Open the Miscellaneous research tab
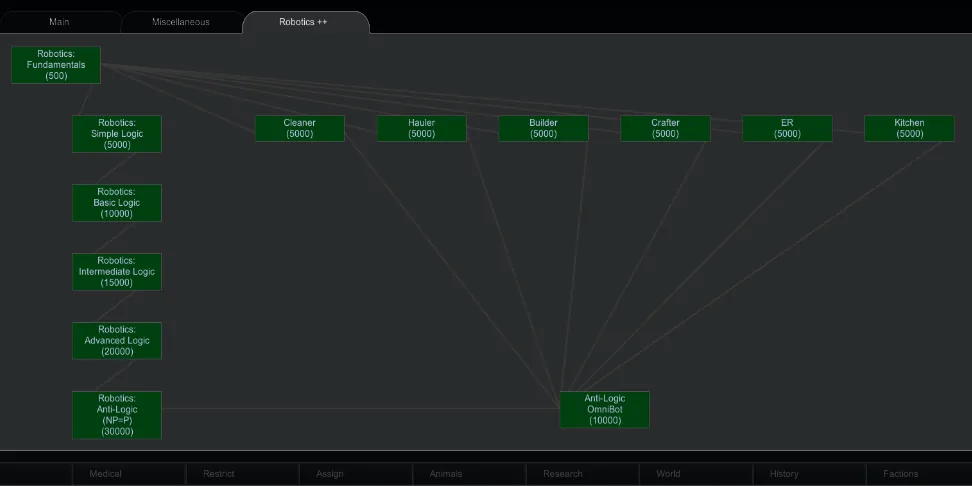The height and width of the screenshot is (486, 972). pyautogui.click(x=181, y=22)
